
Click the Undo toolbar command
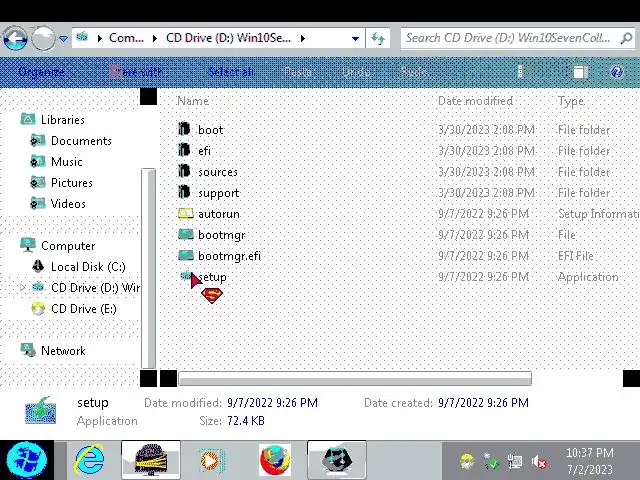point(356,72)
